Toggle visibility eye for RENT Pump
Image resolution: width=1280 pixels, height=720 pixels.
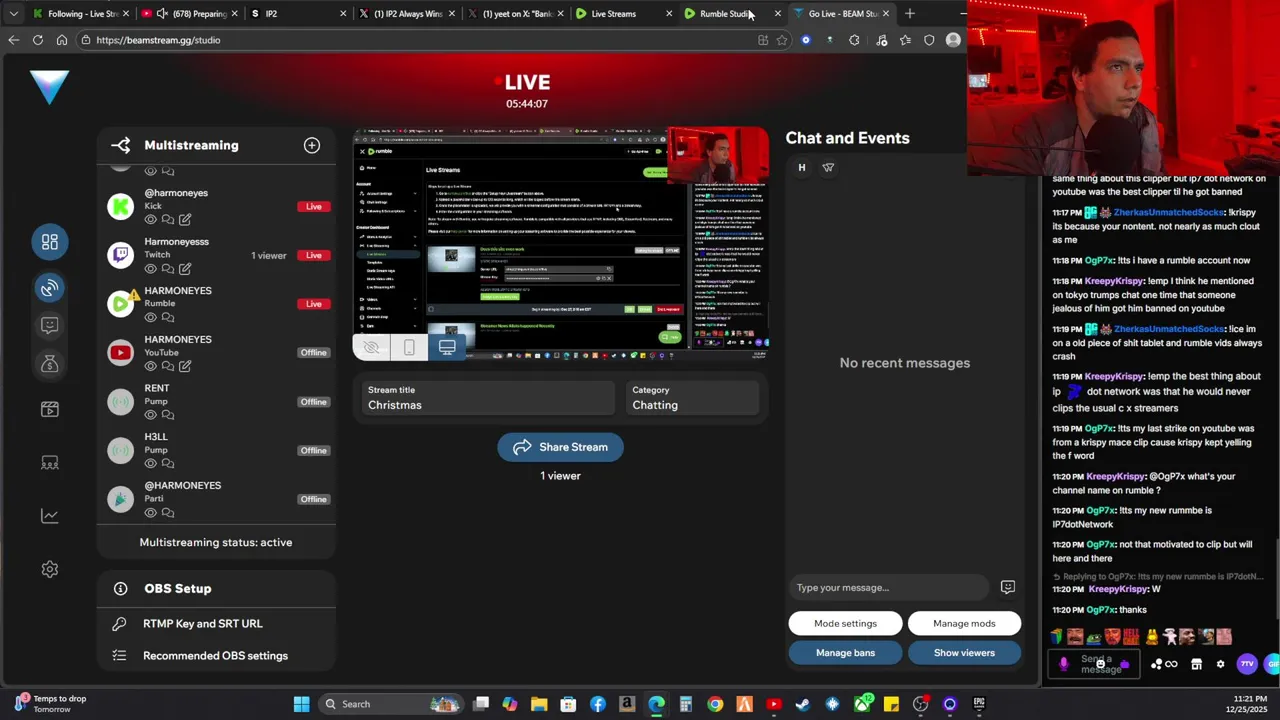click(x=151, y=415)
